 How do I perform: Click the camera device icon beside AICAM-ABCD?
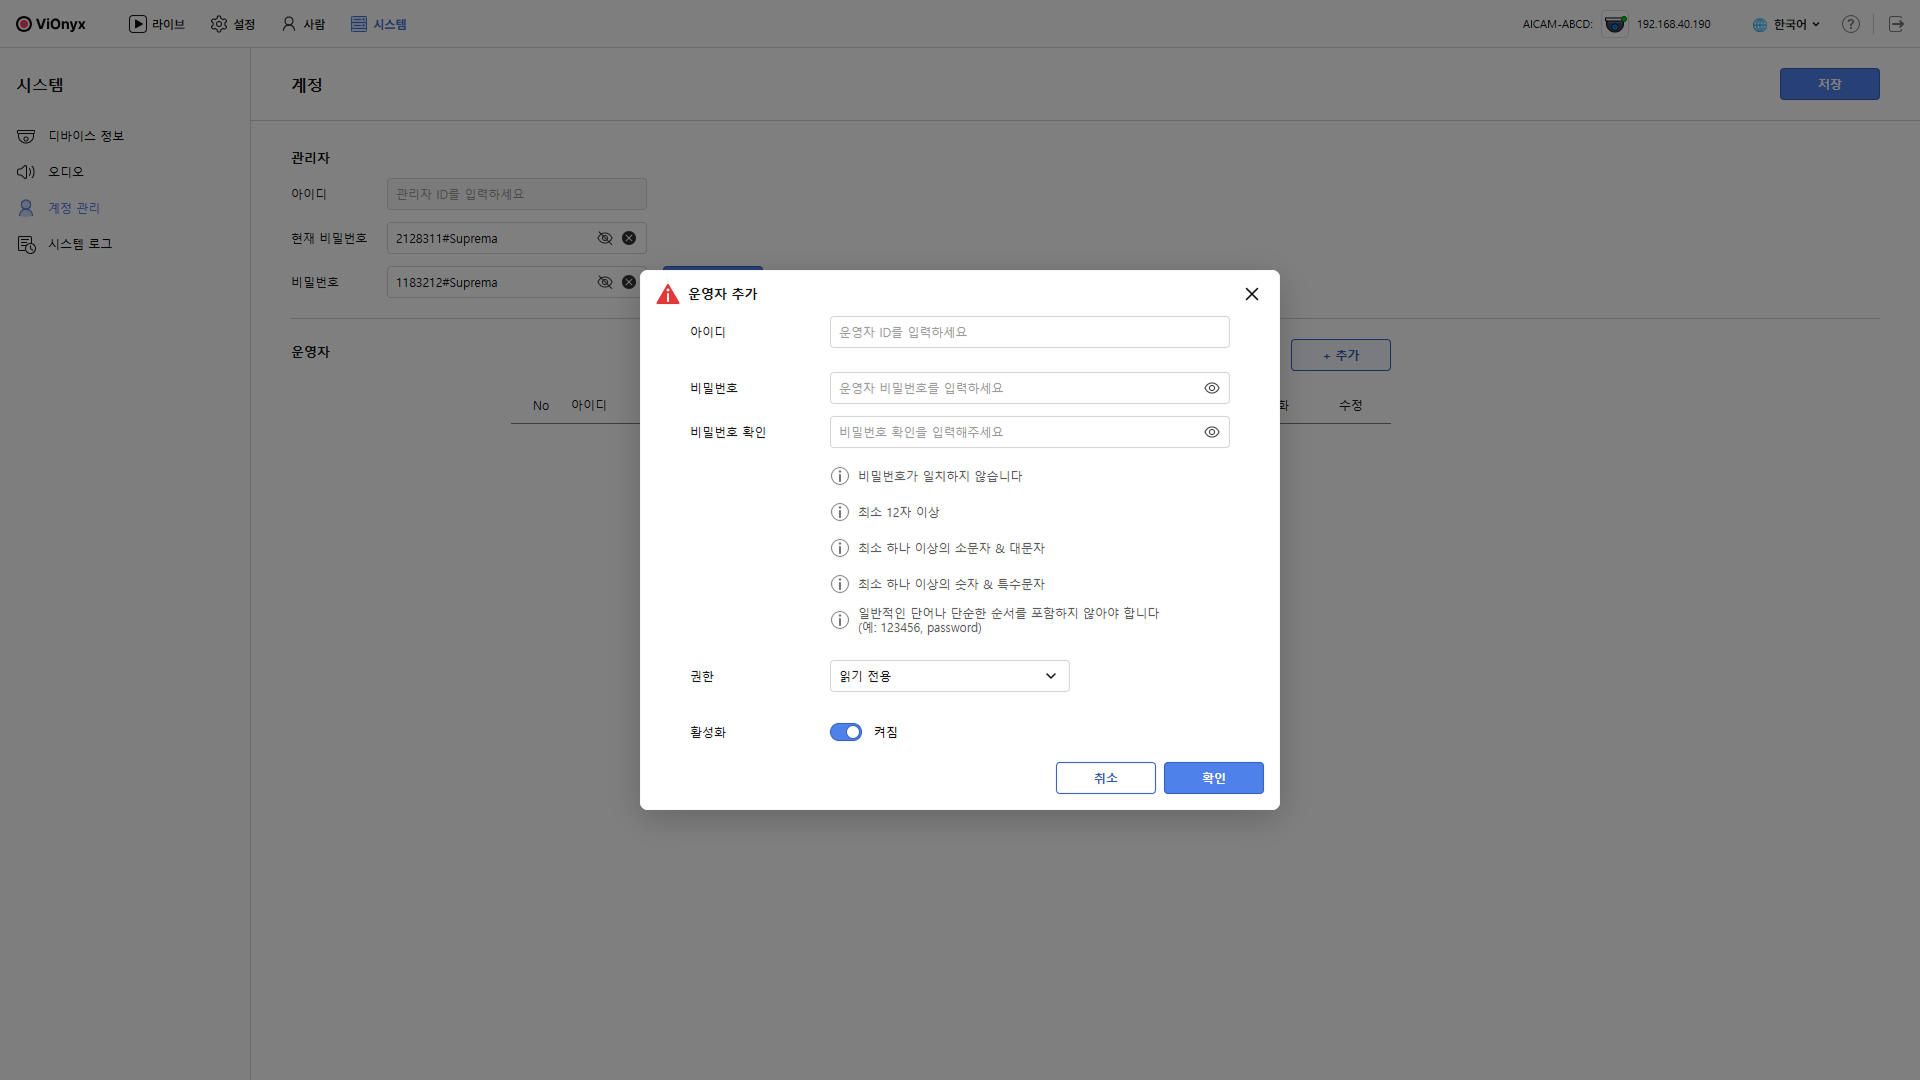coord(1615,24)
